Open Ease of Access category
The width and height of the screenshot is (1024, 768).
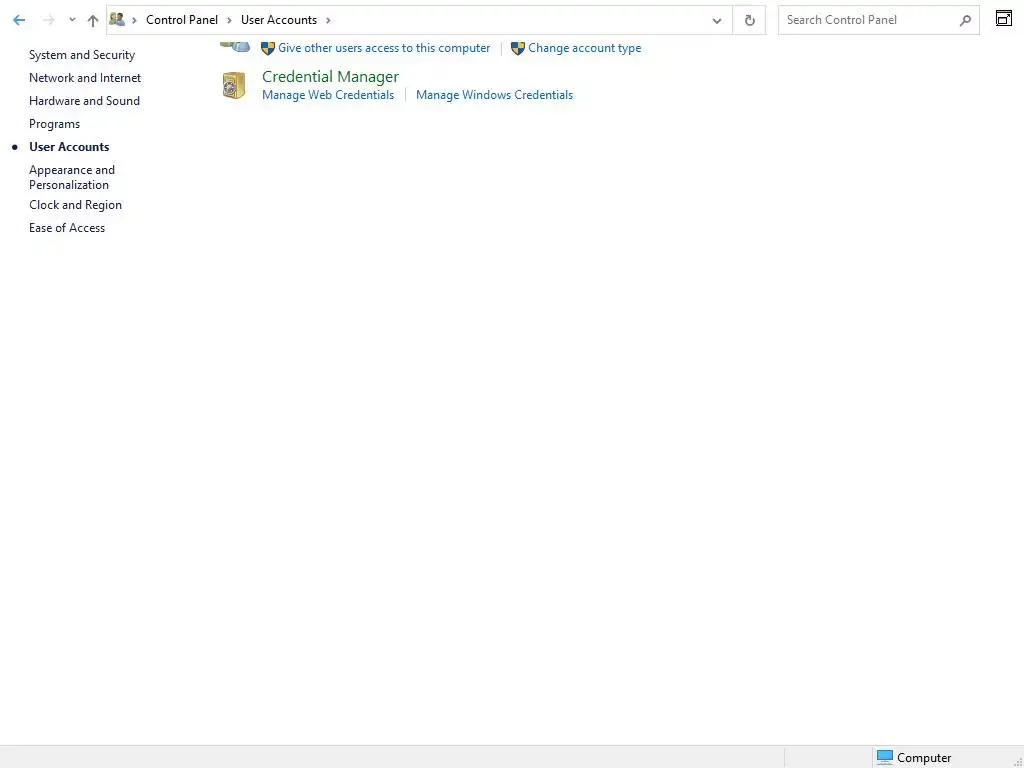[x=67, y=228]
